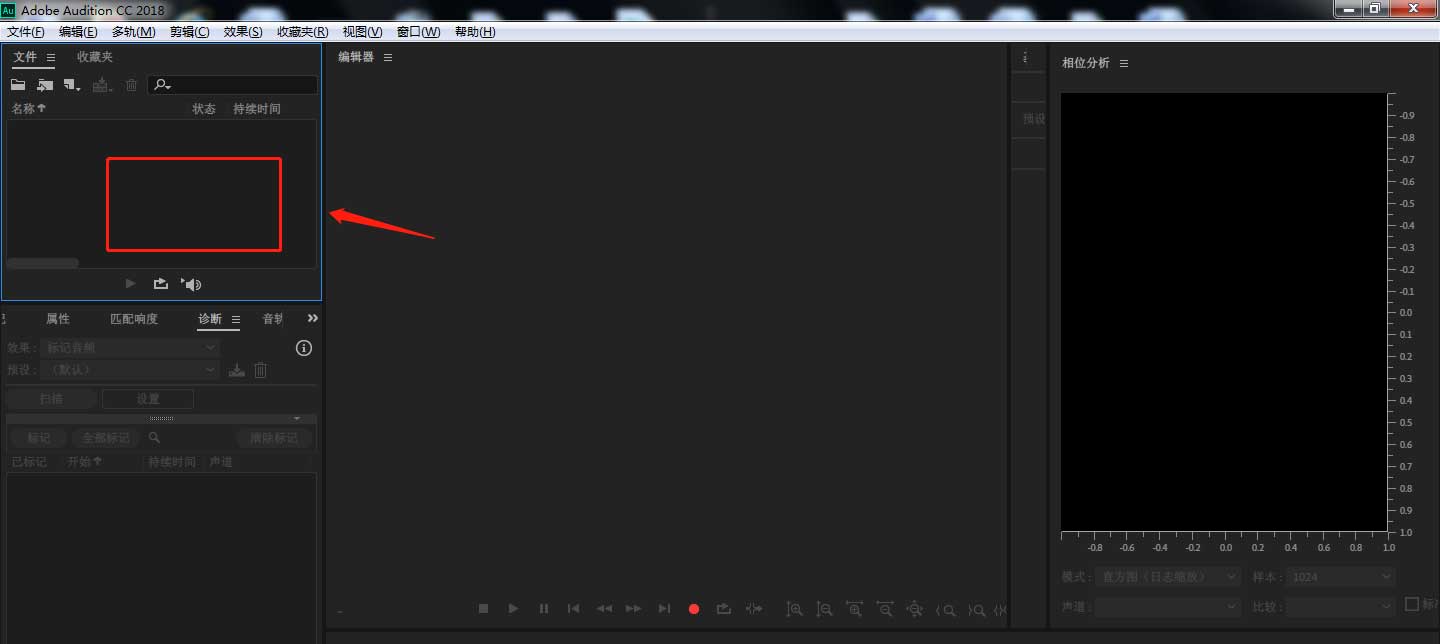
Task: Open the 剪辑(C) menu
Action: (190, 32)
